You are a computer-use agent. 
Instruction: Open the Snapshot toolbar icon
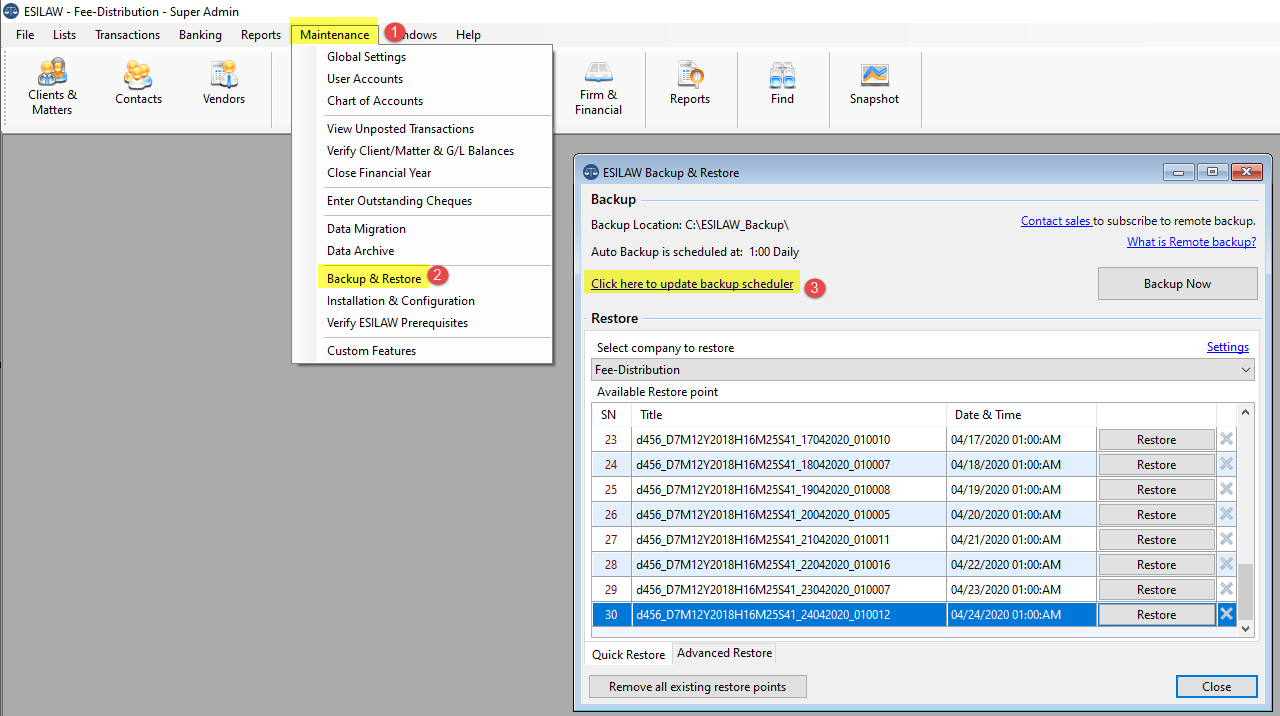coord(874,84)
